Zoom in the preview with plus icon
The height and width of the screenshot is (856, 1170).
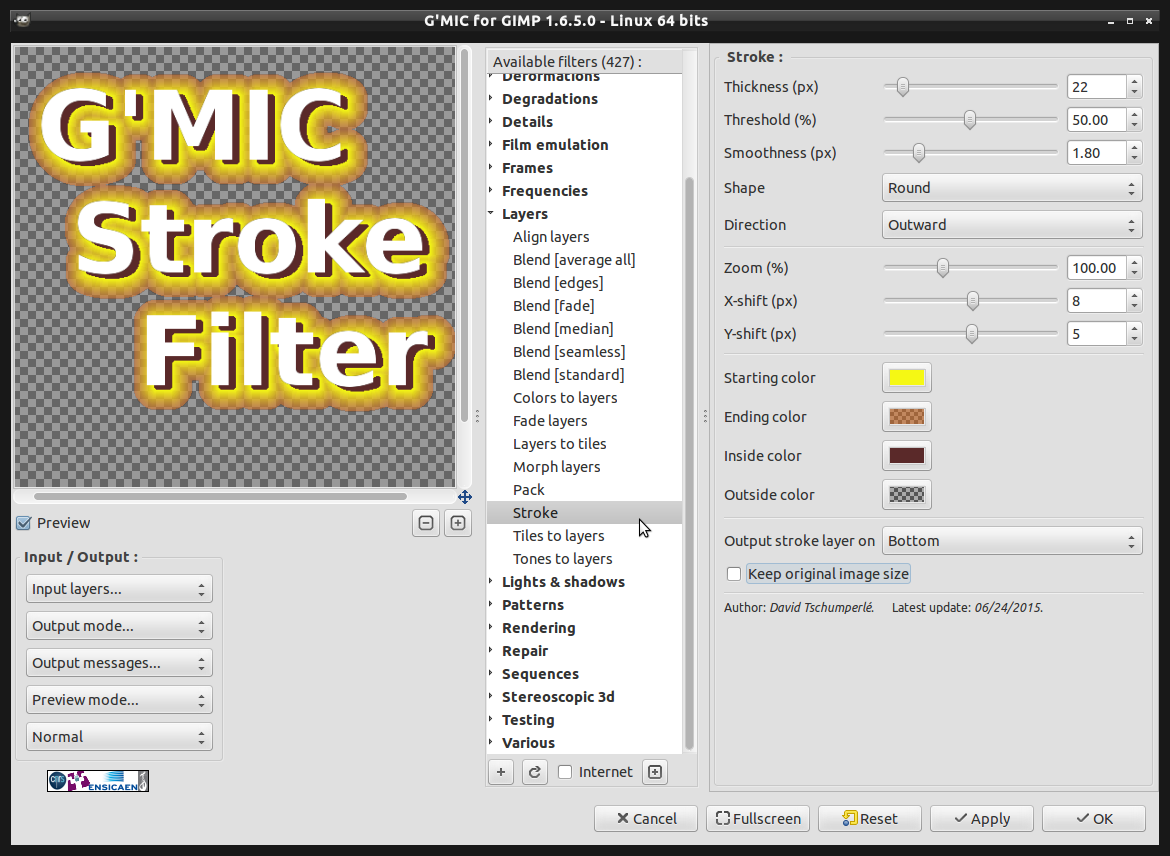point(458,523)
